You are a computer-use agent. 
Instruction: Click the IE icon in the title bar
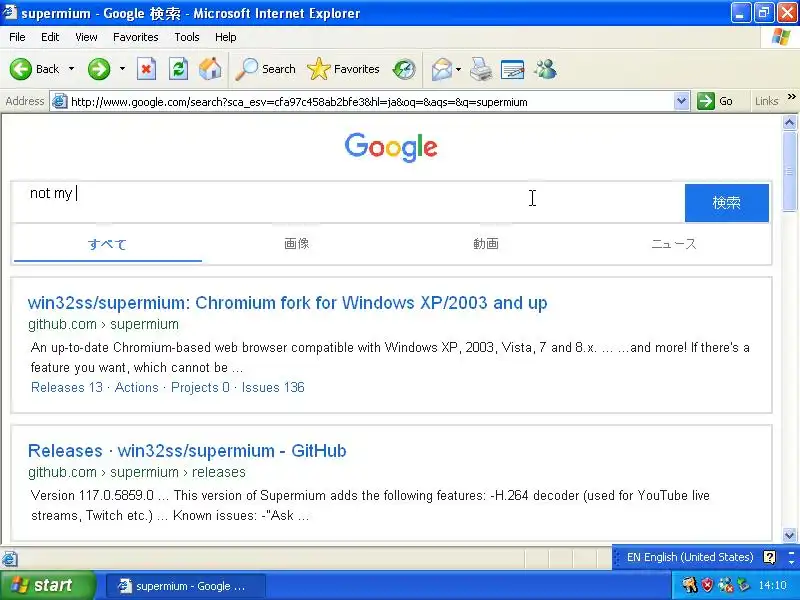[x=10, y=12]
